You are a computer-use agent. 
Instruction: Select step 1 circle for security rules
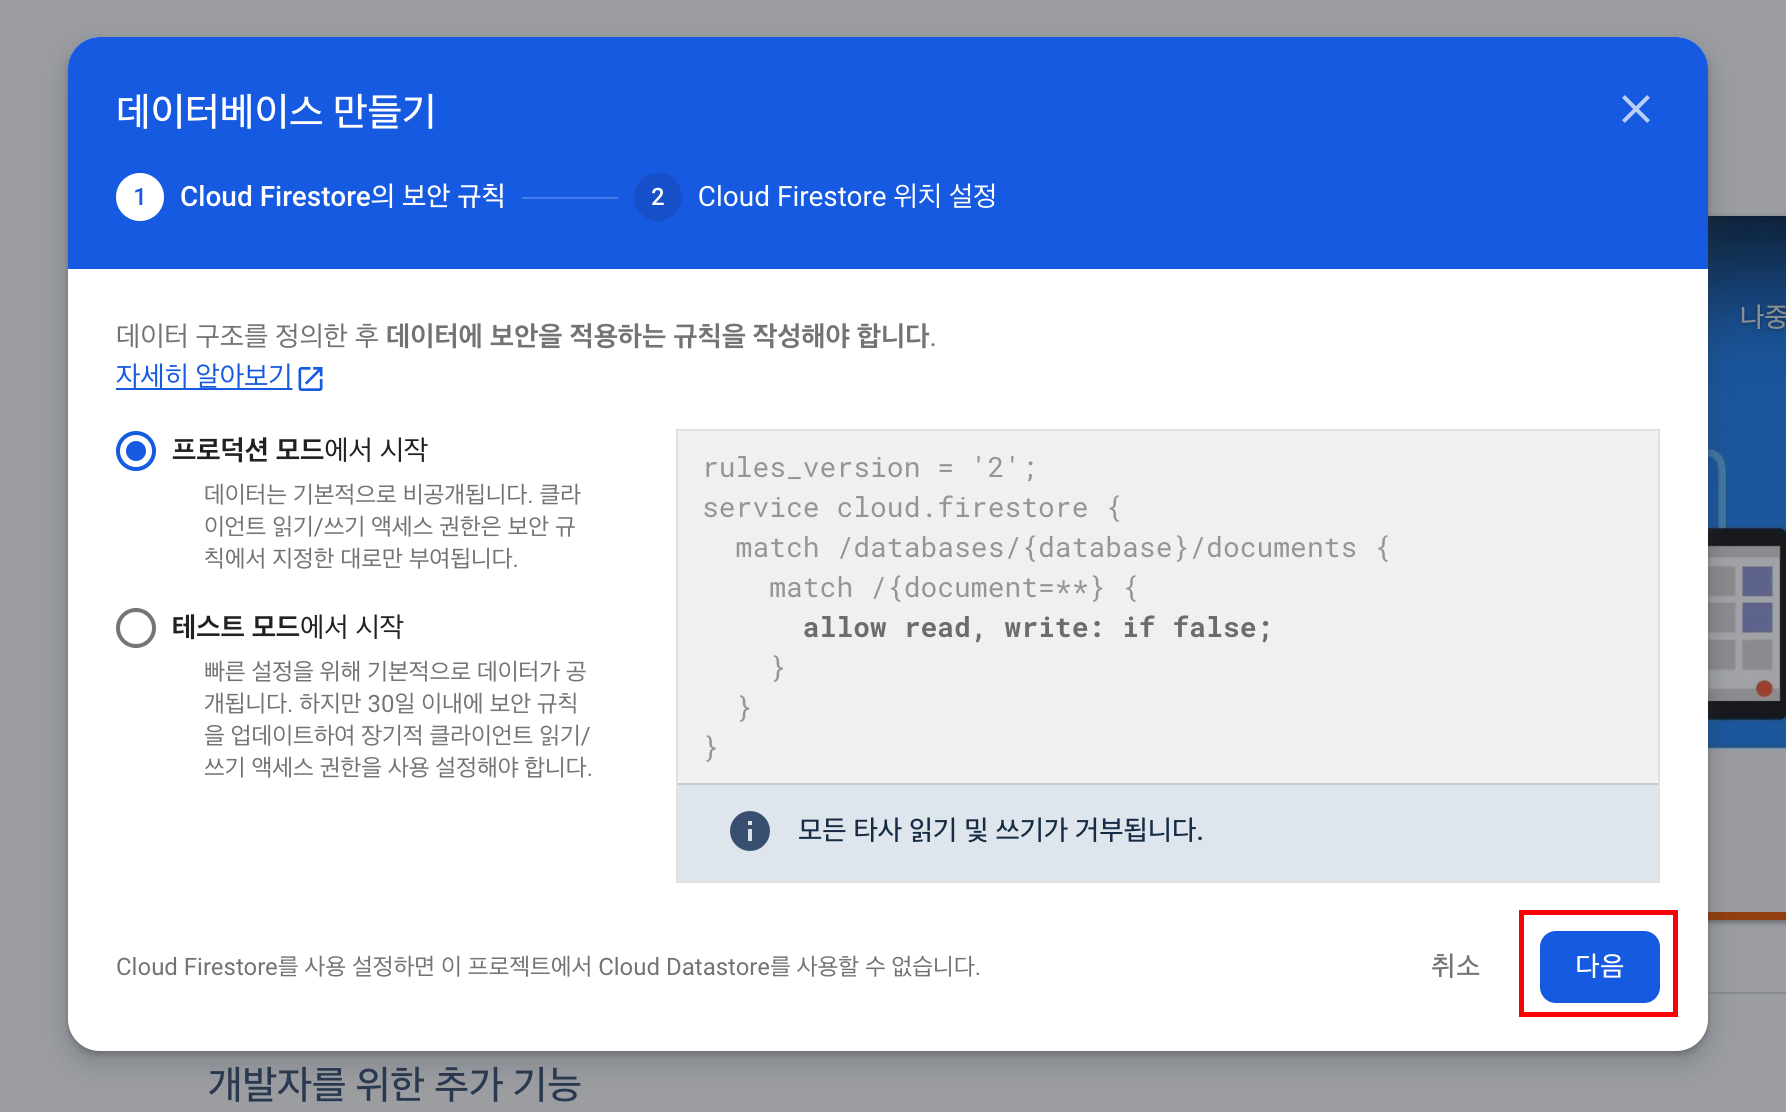click(140, 197)
